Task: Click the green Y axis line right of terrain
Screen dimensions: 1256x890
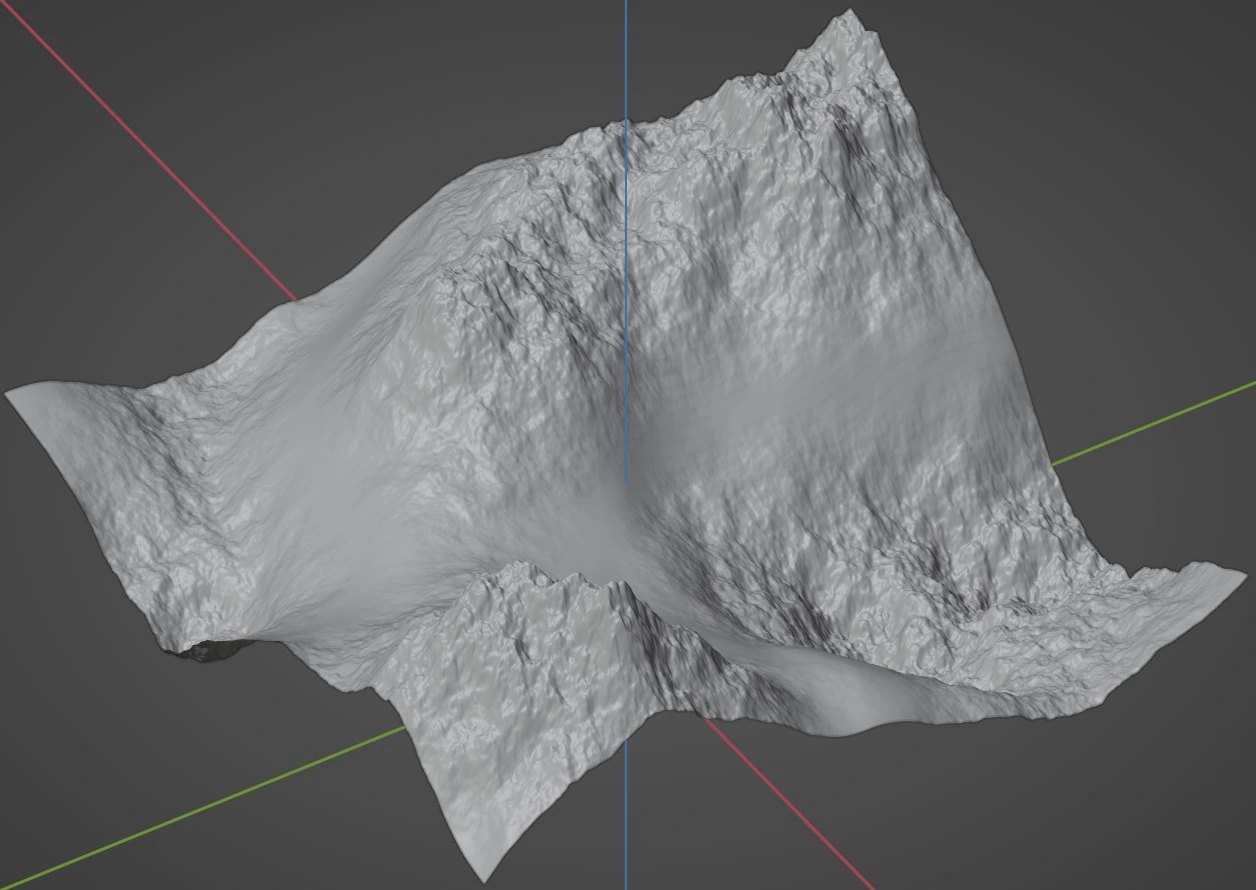Action: [1150, 425]
